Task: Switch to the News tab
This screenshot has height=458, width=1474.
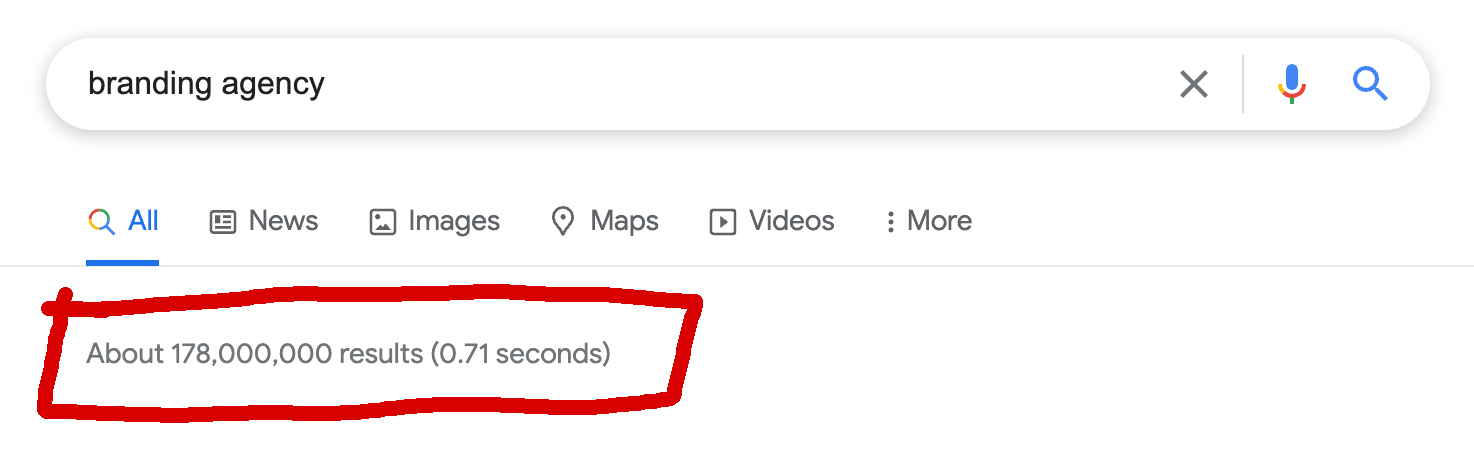Action: pos(283,221)
